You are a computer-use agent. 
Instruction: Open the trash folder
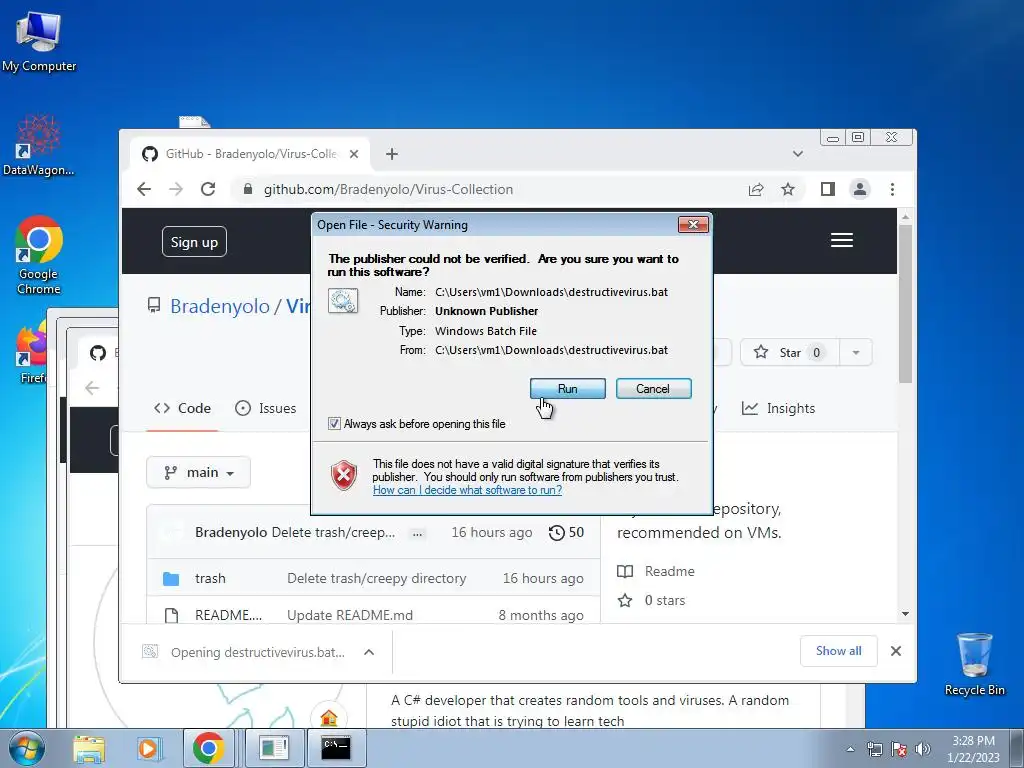click(x=210, y=579)
